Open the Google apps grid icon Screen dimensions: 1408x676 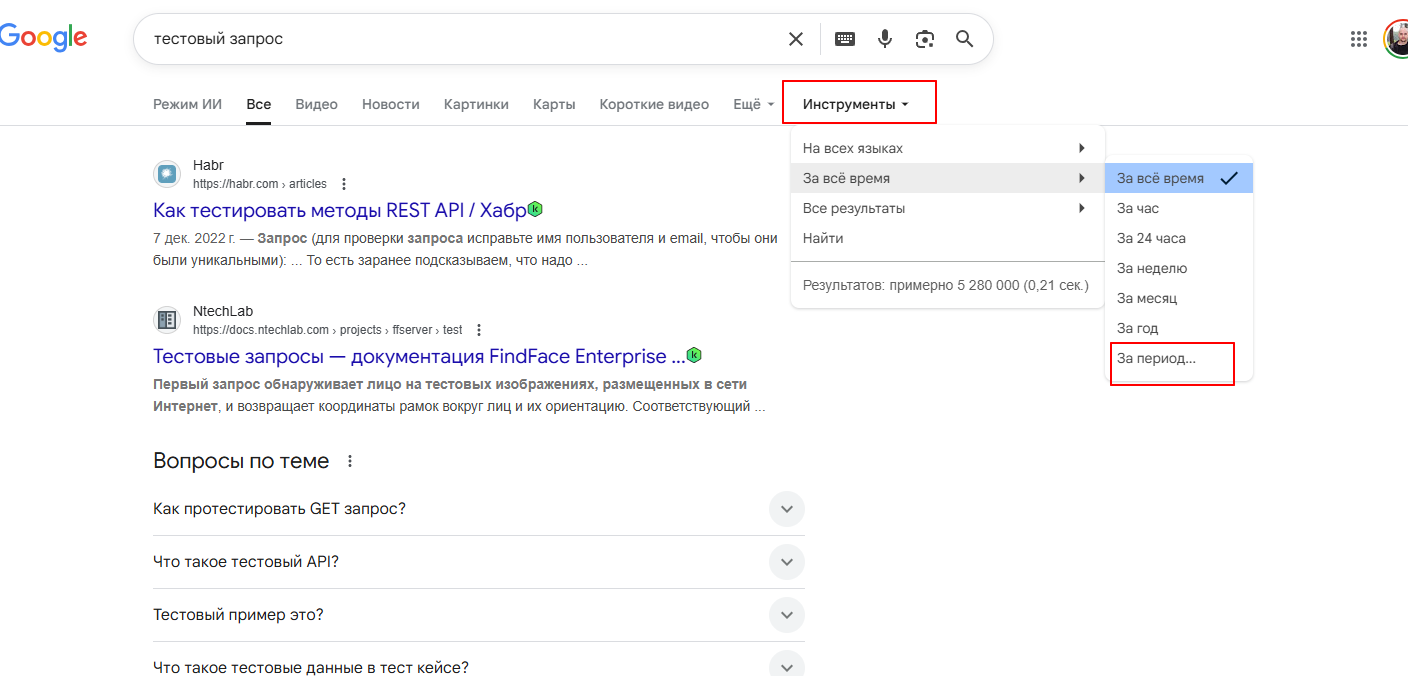pyautogui.click(x=1358, y=39)
